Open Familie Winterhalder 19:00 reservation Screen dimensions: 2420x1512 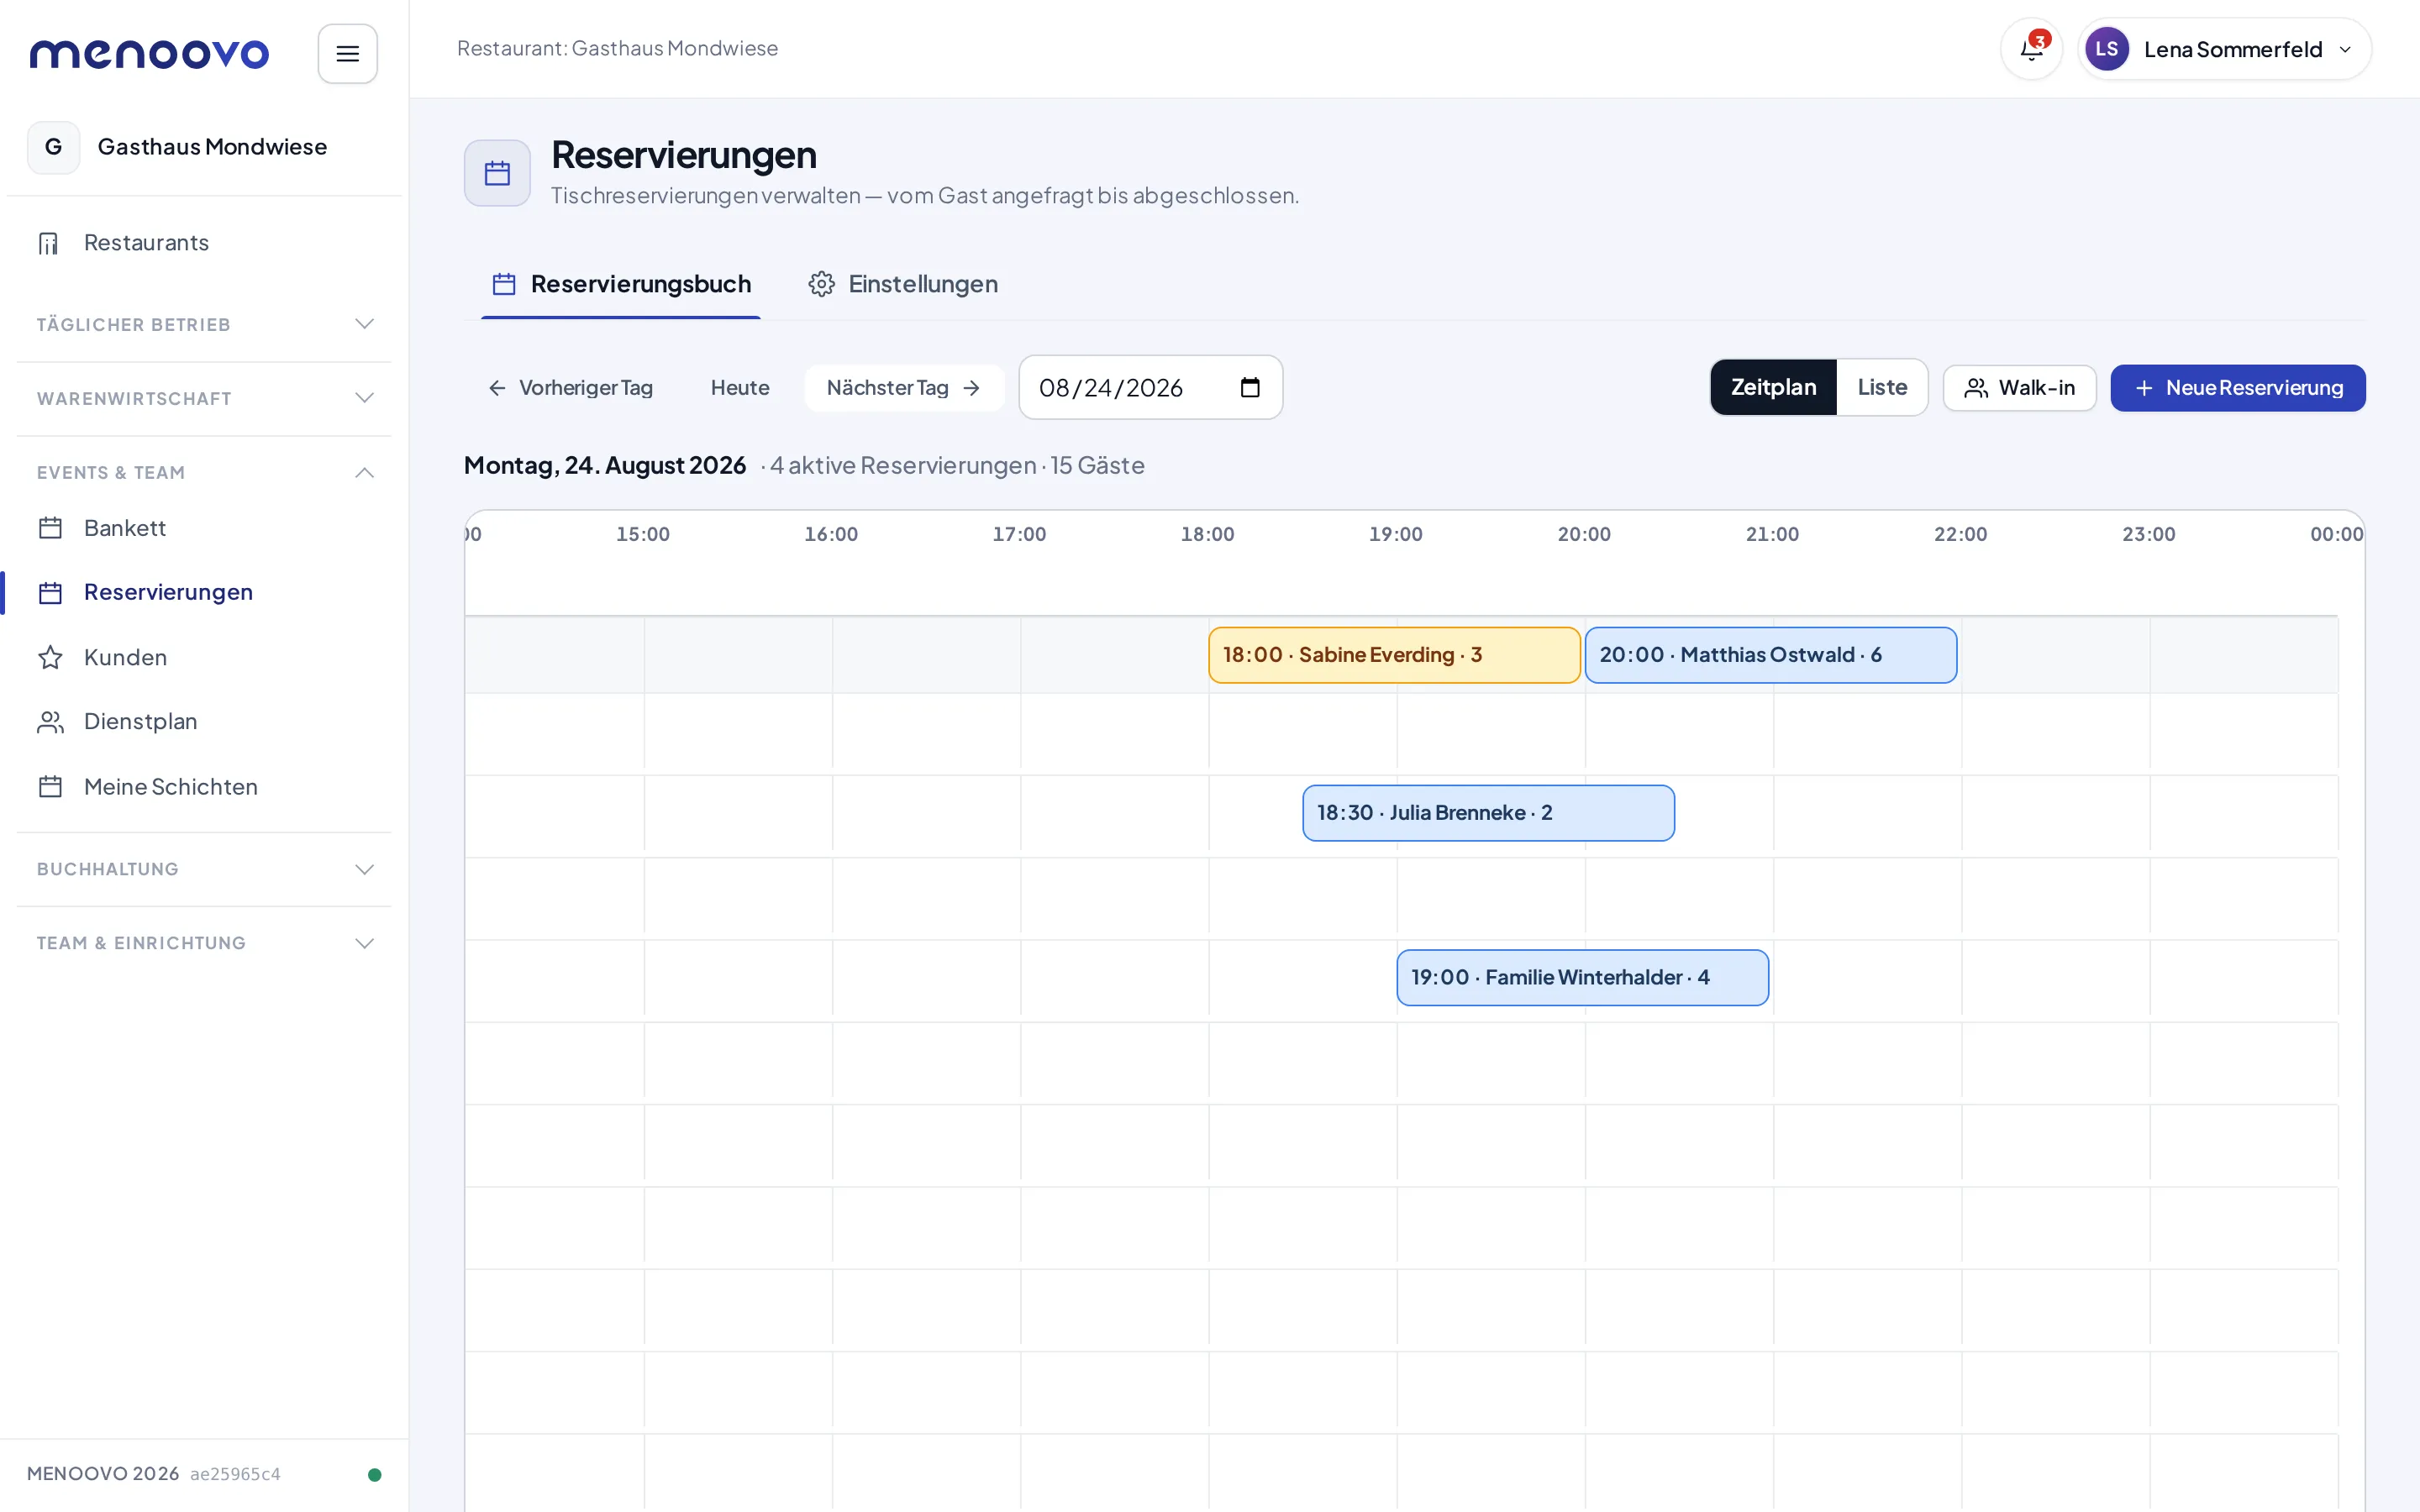pos(1582,977)
